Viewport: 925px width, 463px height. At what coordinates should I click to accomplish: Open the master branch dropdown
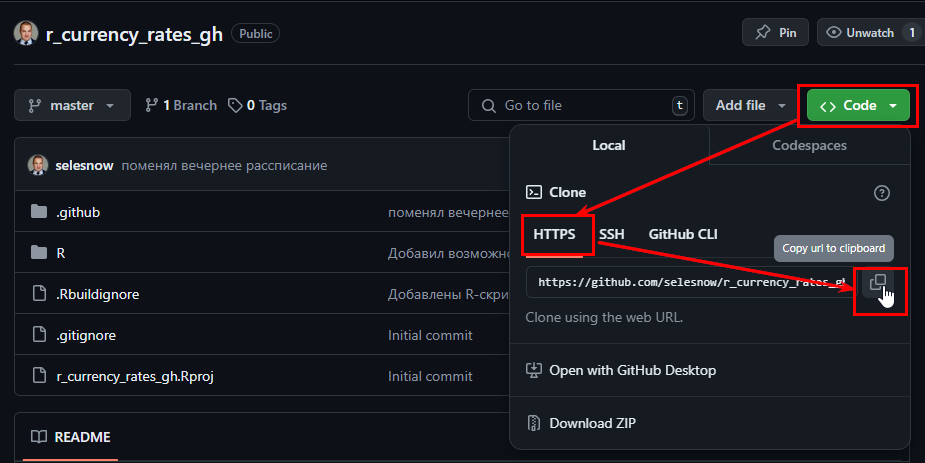72,105
